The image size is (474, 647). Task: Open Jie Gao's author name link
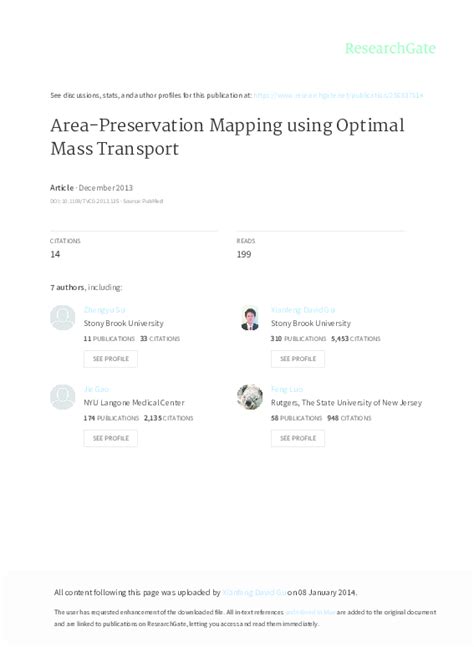(96, 389)
